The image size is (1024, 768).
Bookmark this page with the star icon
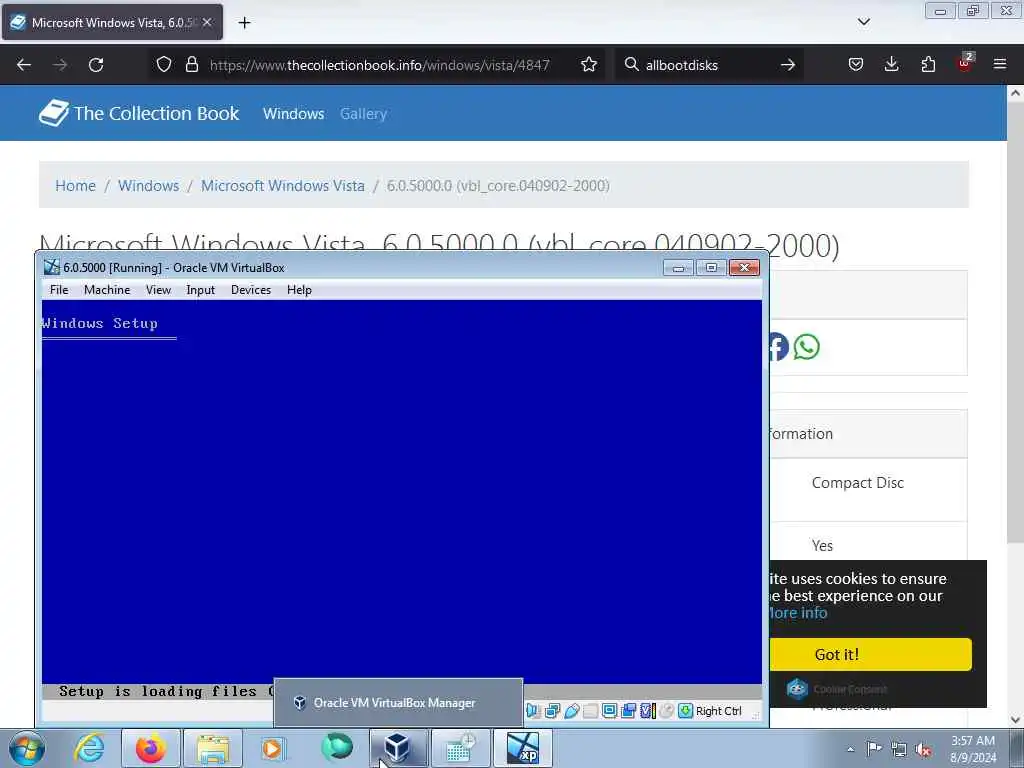point(588,65)
